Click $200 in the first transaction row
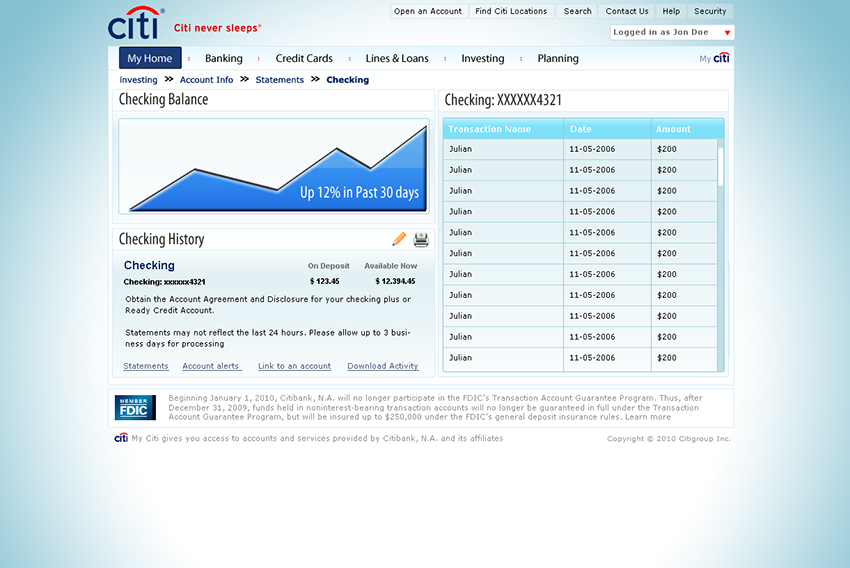The image size is (850, 568). click(667, 149)
